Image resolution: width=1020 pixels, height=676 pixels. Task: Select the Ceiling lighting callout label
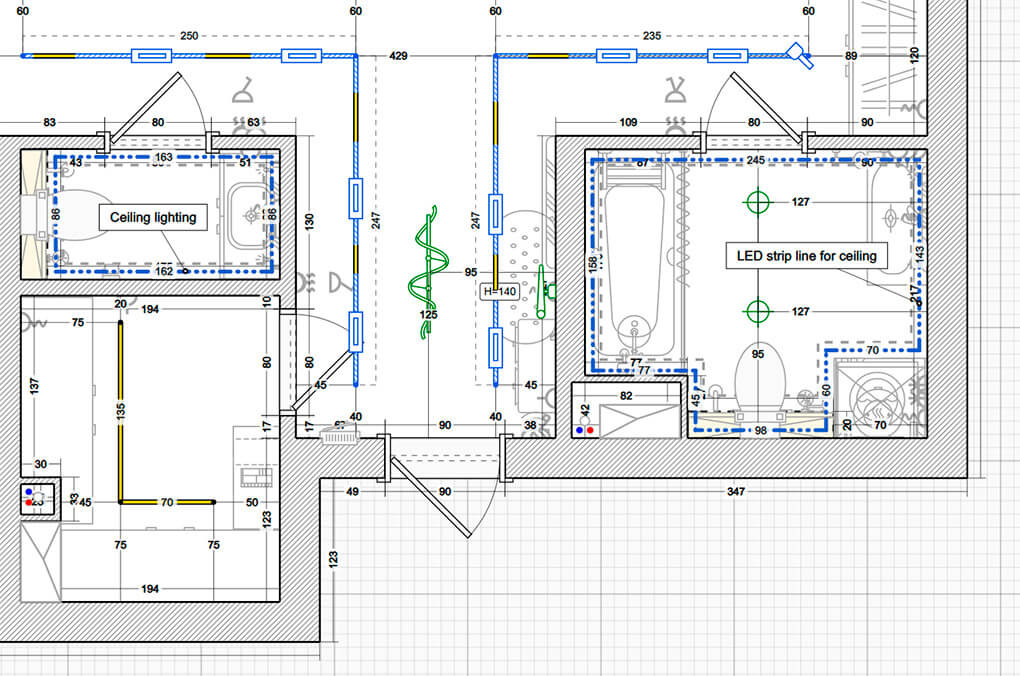pos(153,217)
